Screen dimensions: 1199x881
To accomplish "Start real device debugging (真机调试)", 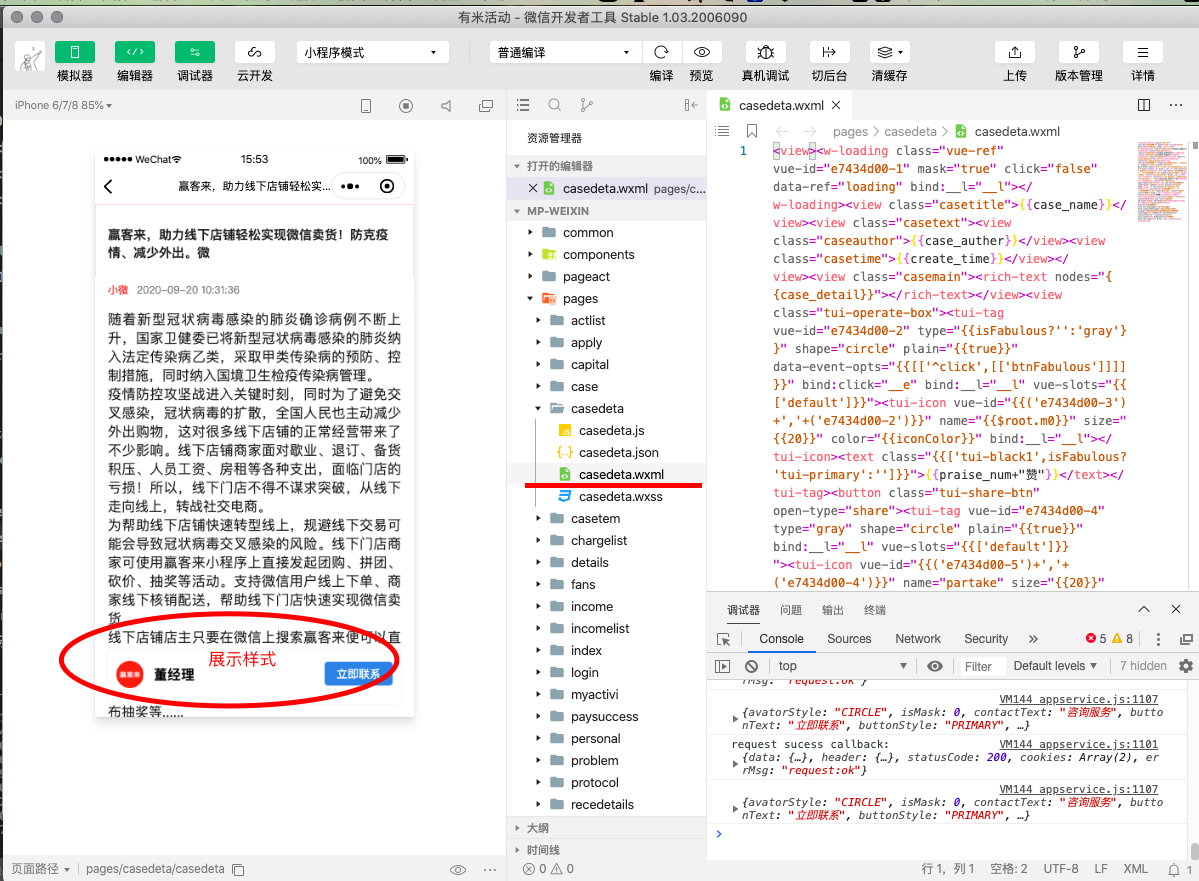I will [765, 52].
